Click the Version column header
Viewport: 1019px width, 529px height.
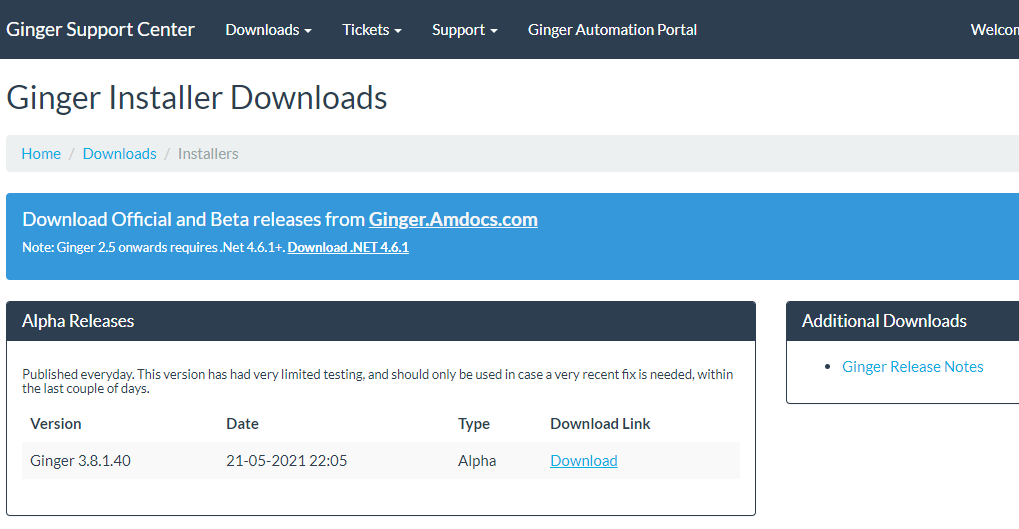(x=56, y=424)
